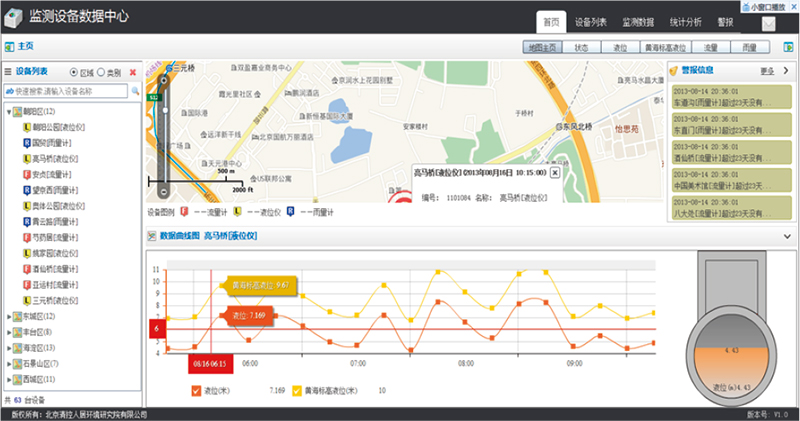The width and height of the screenshot is (800, 421).
Task: Close the 高马桥 map info popup
Action: (555, 172)
